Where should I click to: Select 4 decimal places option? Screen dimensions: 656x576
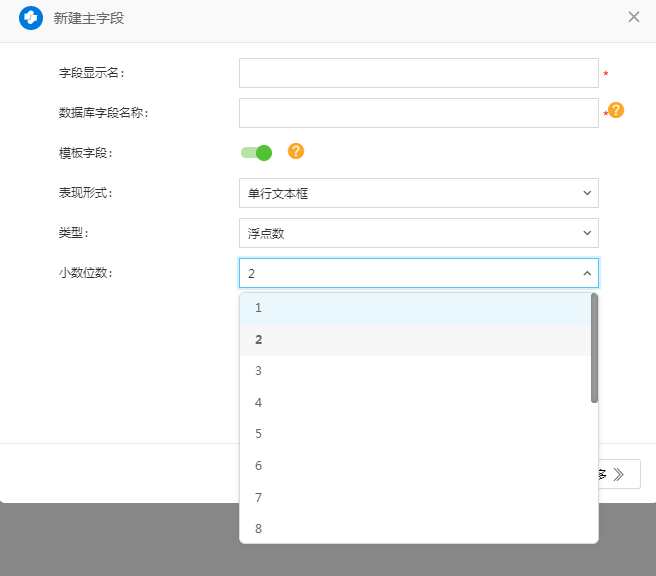pyautogui.click(x=415, y=403)
